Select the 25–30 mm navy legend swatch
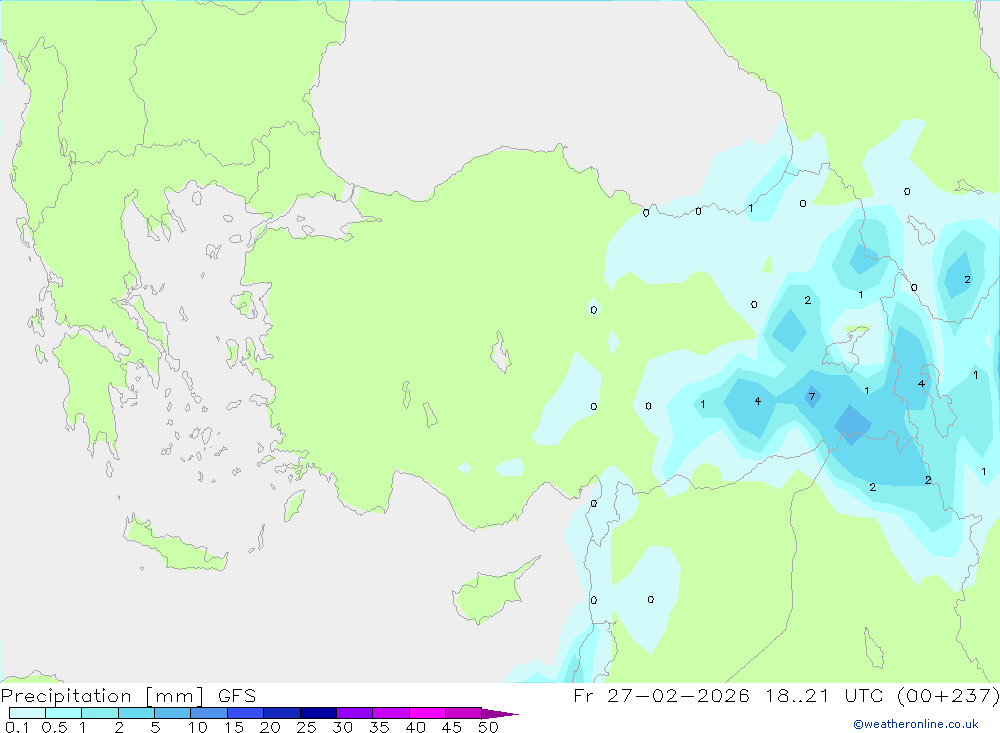The image size is (1000, 733). [318, 713]
